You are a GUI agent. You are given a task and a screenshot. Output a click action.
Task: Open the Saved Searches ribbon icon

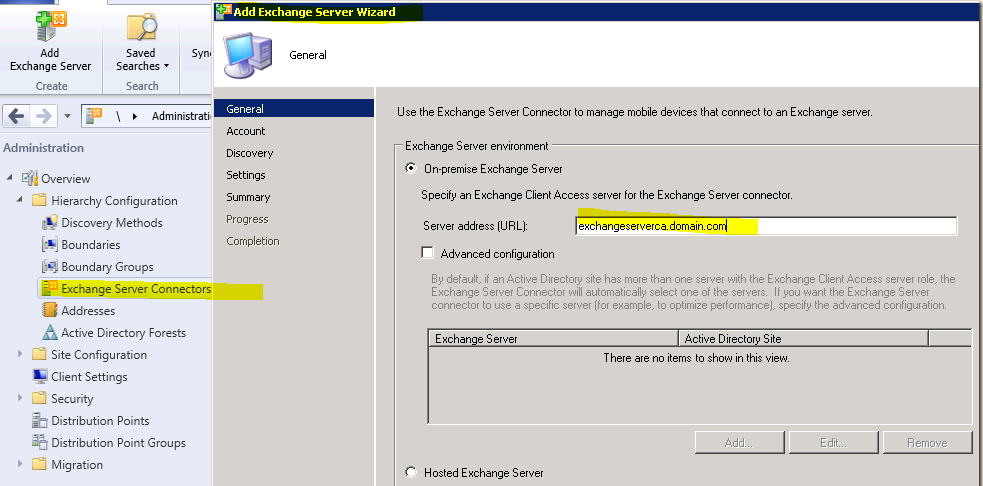coord(142,26)
